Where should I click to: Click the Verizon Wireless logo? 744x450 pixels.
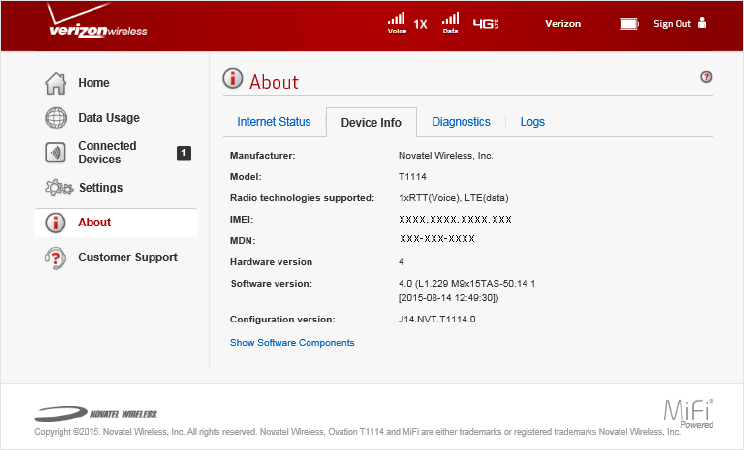98,27
